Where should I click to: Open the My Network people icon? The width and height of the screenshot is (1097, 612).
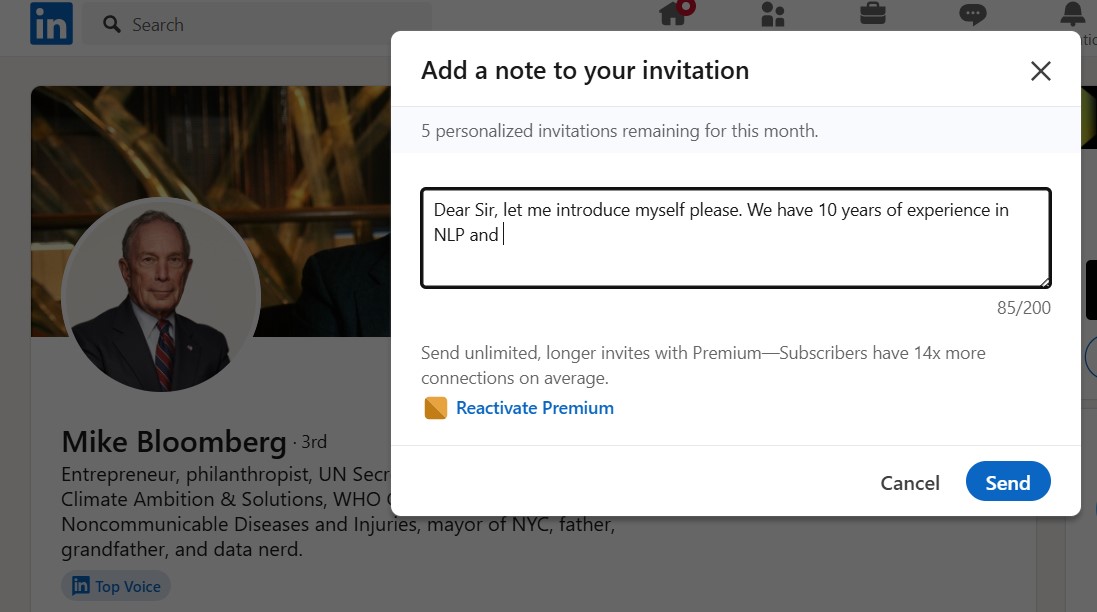tap(773, 14)
